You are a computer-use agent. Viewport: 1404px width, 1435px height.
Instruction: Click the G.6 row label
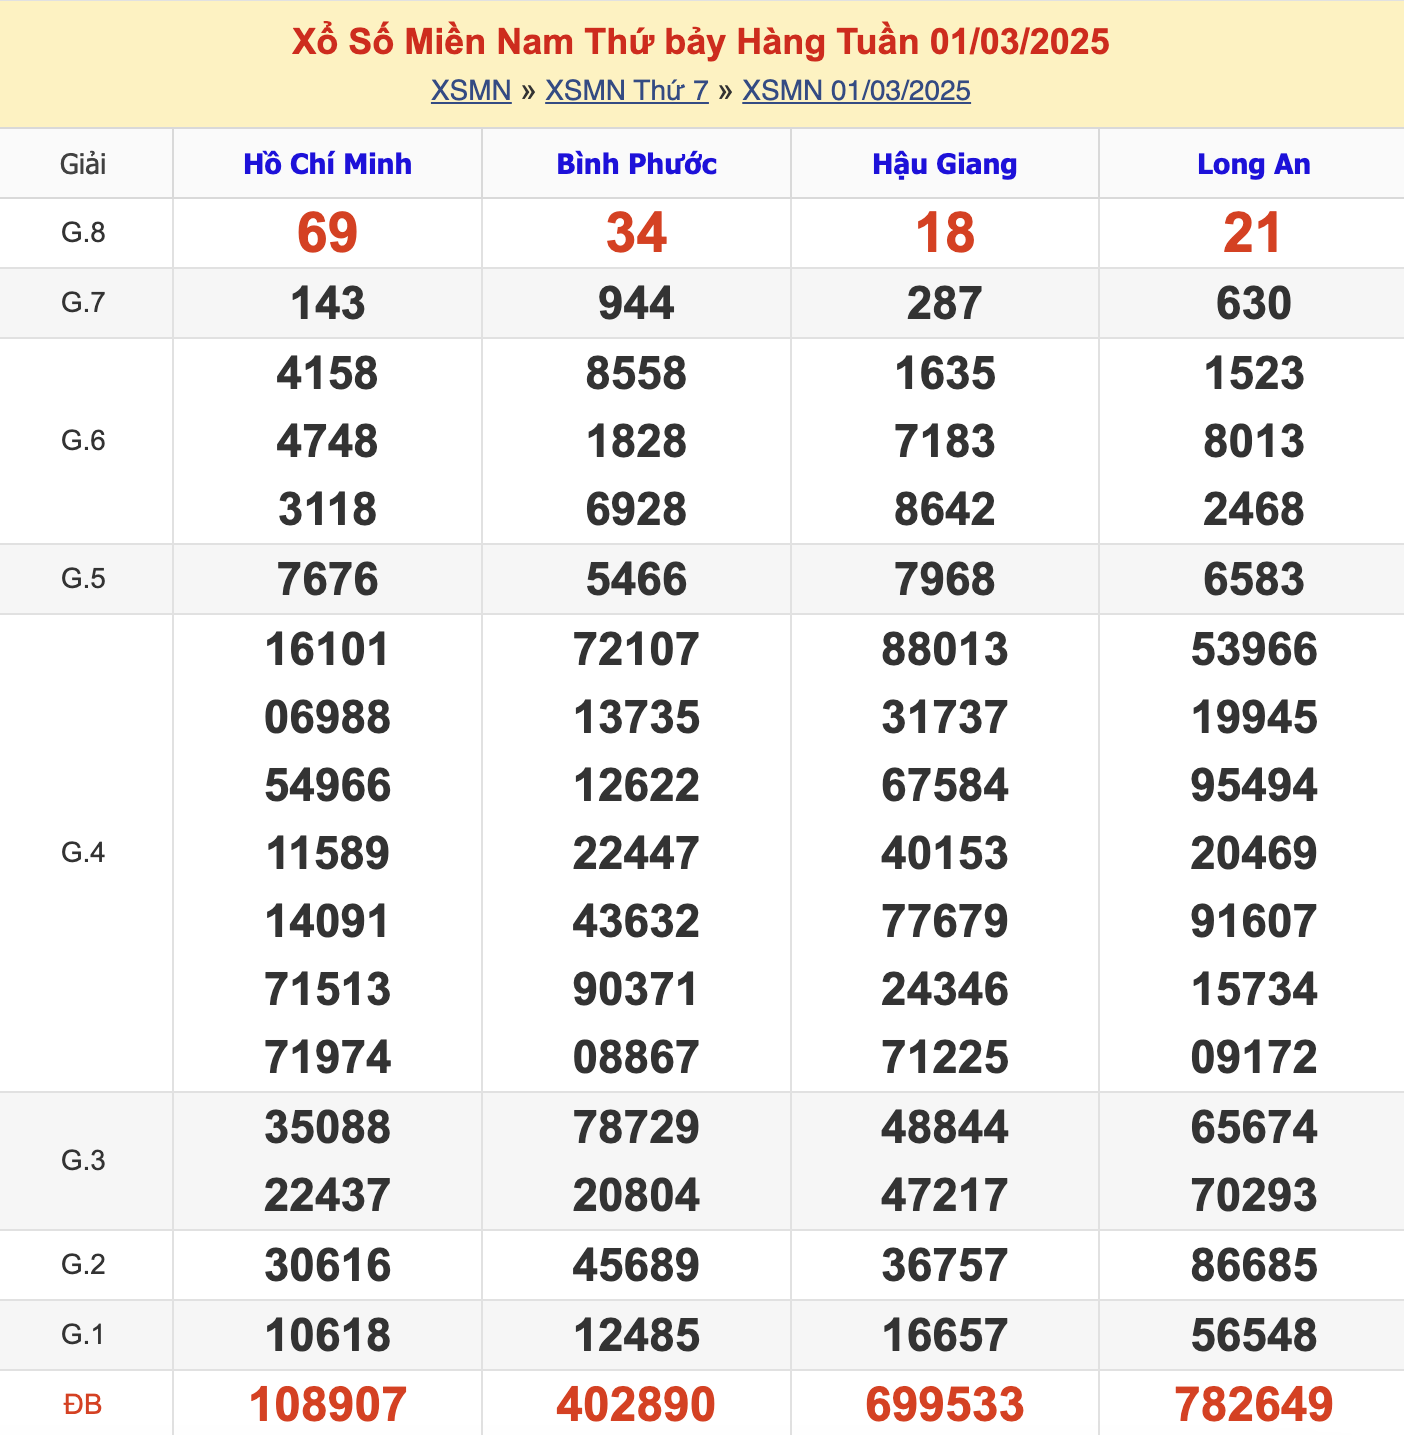[x=83, y=441]
